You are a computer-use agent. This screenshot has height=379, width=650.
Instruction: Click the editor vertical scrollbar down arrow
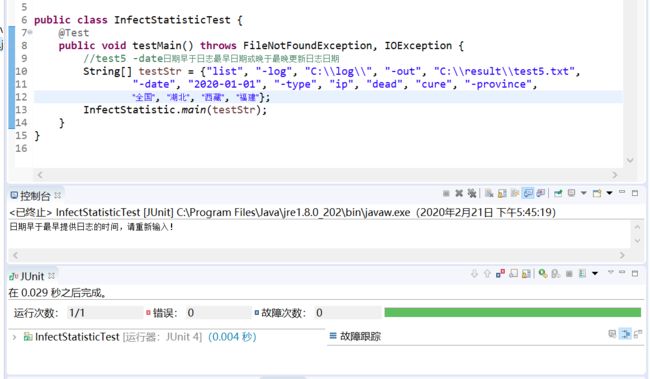point(630,160)
